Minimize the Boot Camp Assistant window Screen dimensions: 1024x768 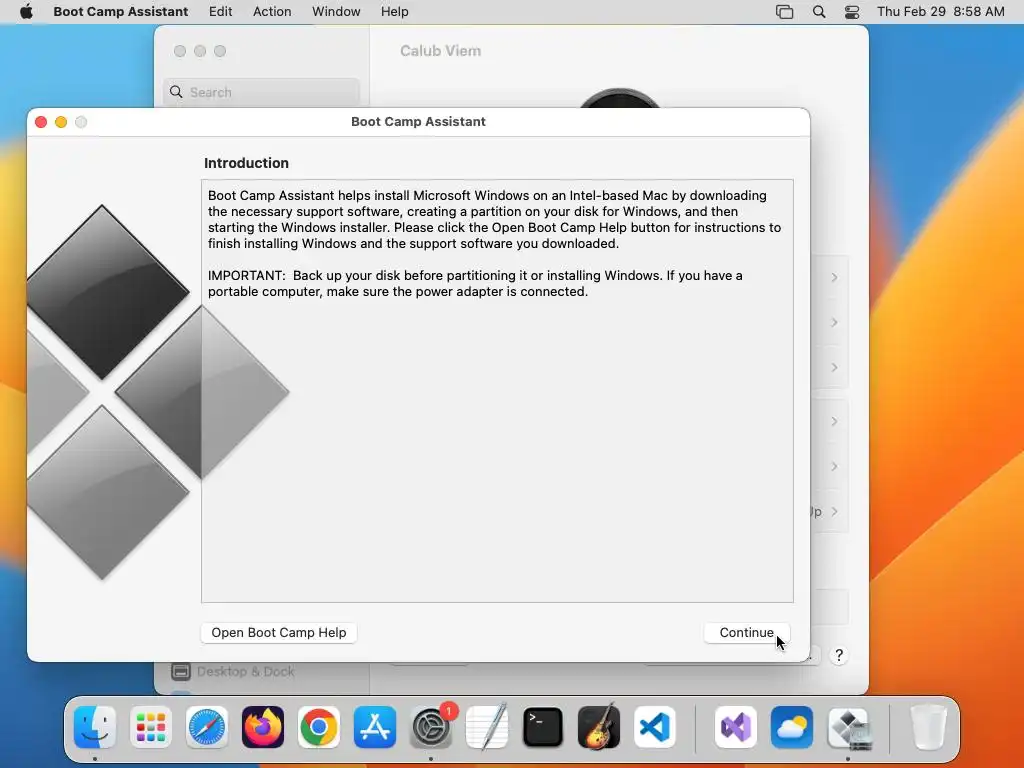coord(61,122)
